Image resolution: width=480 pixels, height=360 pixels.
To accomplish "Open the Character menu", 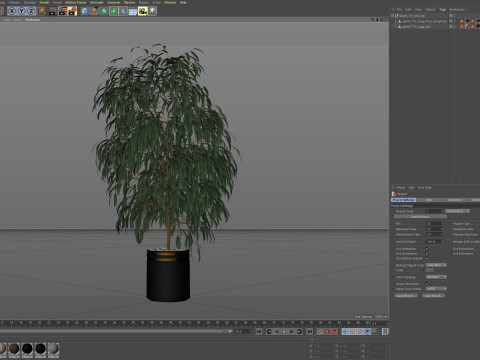I will pos(113,2).
